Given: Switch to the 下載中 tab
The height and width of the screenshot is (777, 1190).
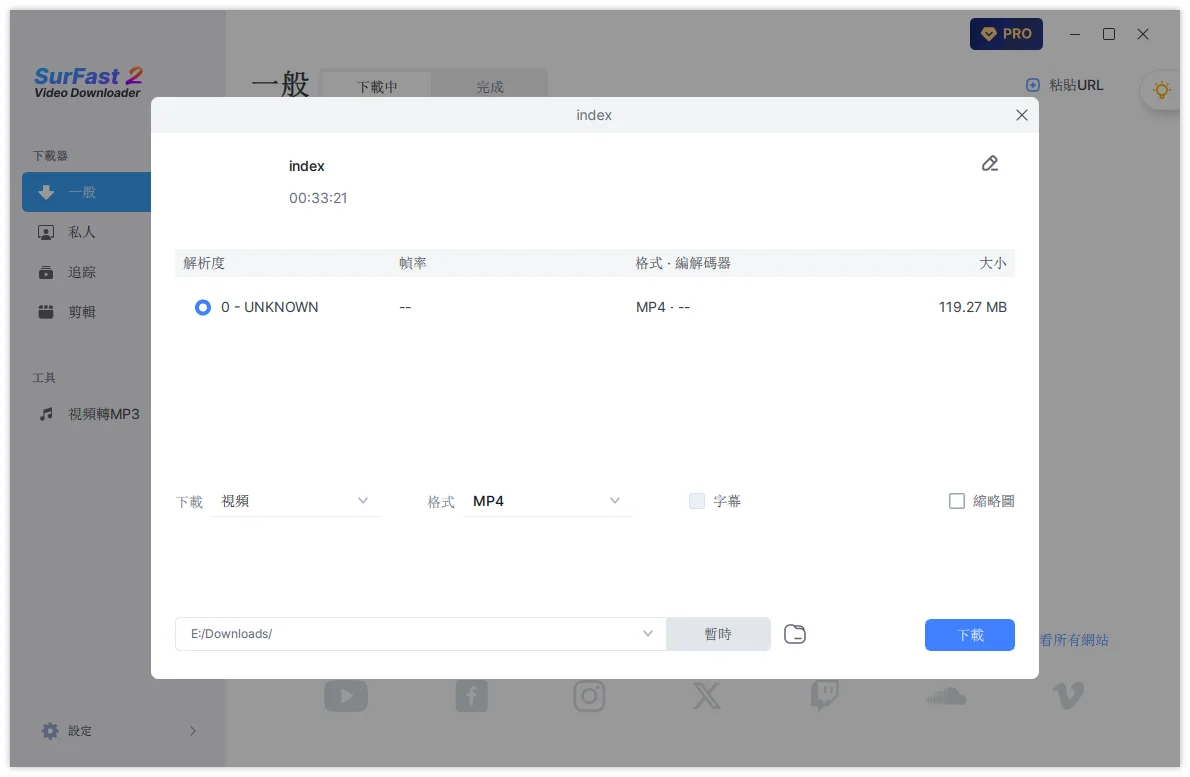Looking at the screenshot, I should [377, 87].
